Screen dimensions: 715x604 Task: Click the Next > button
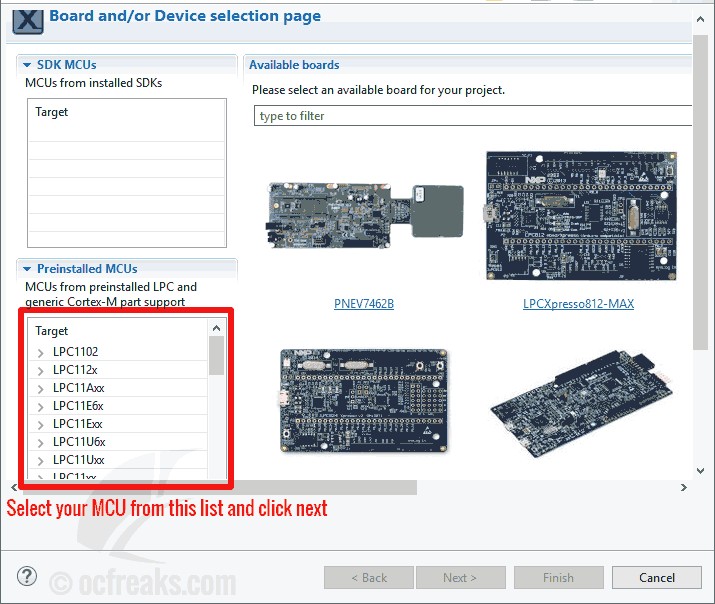(x=461, y=578)
